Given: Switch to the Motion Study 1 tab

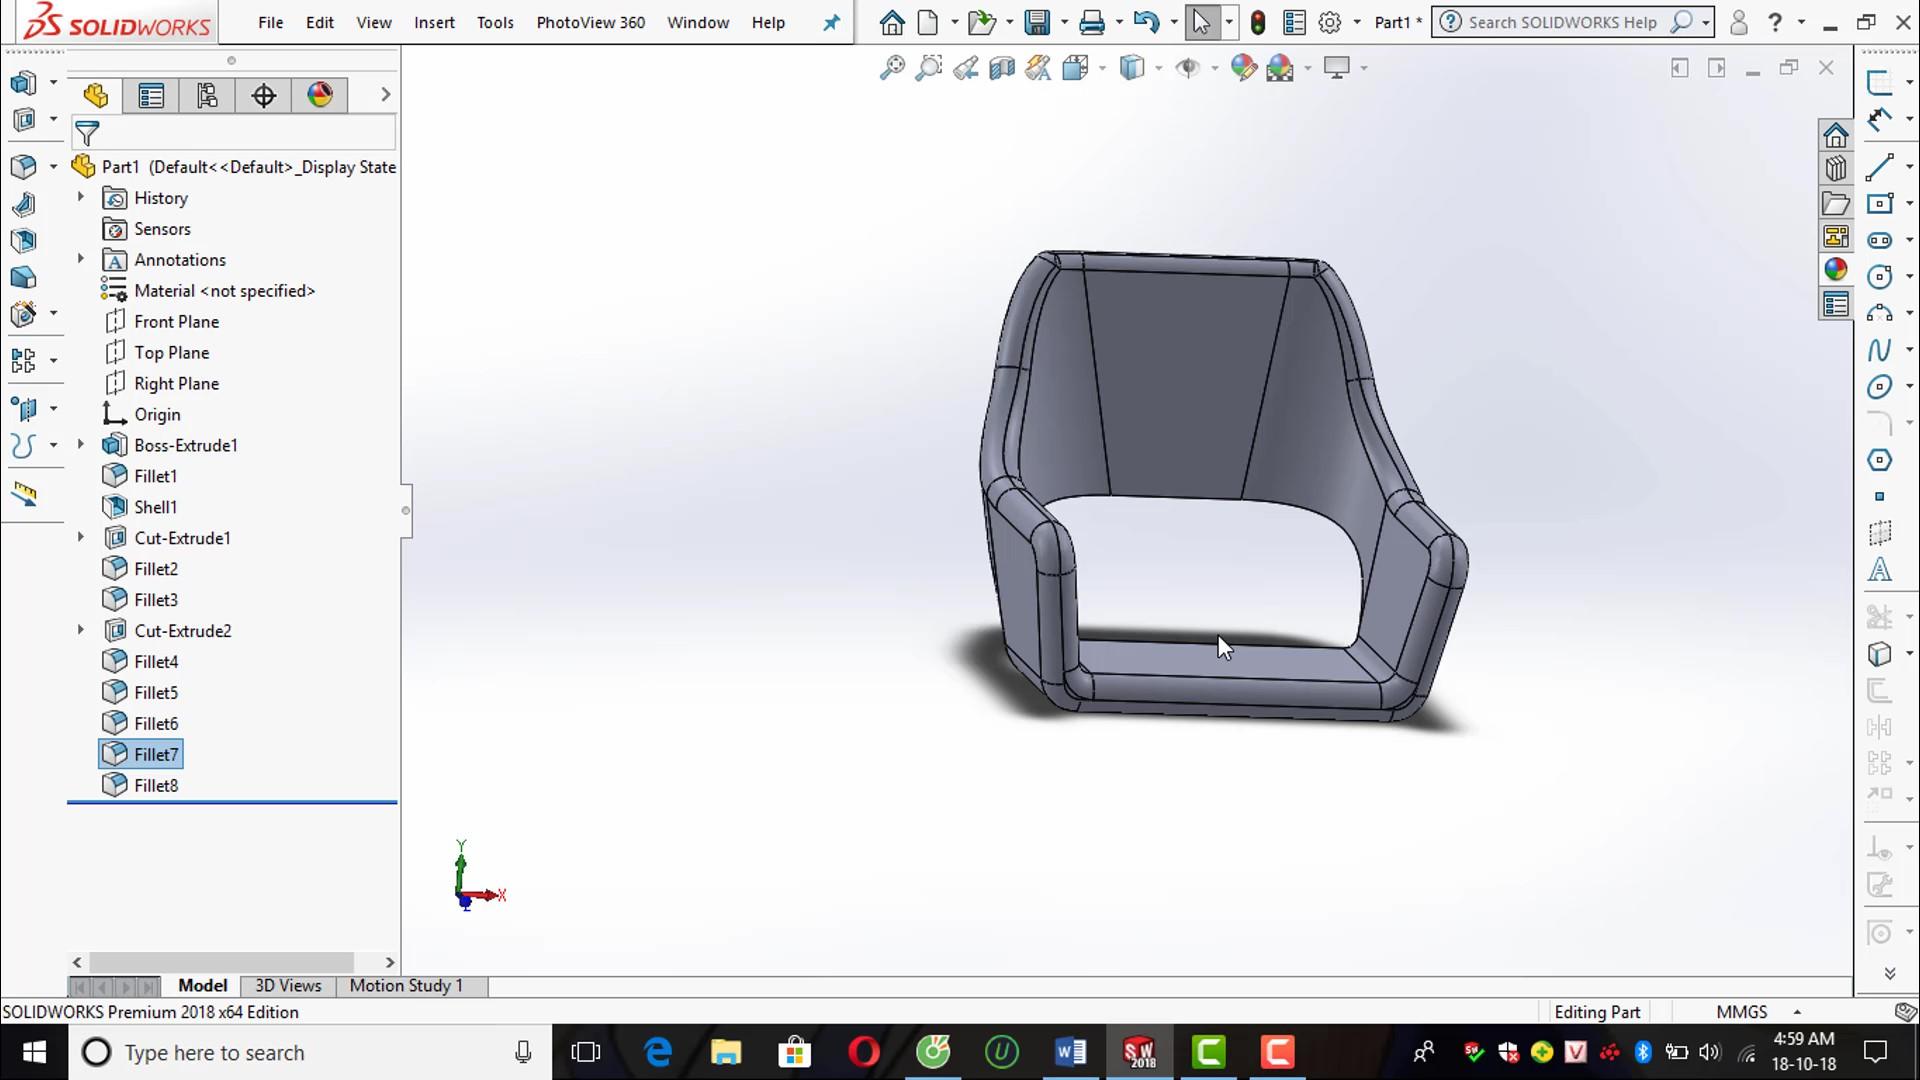Looking at the screenshot, I should (405, 985).
